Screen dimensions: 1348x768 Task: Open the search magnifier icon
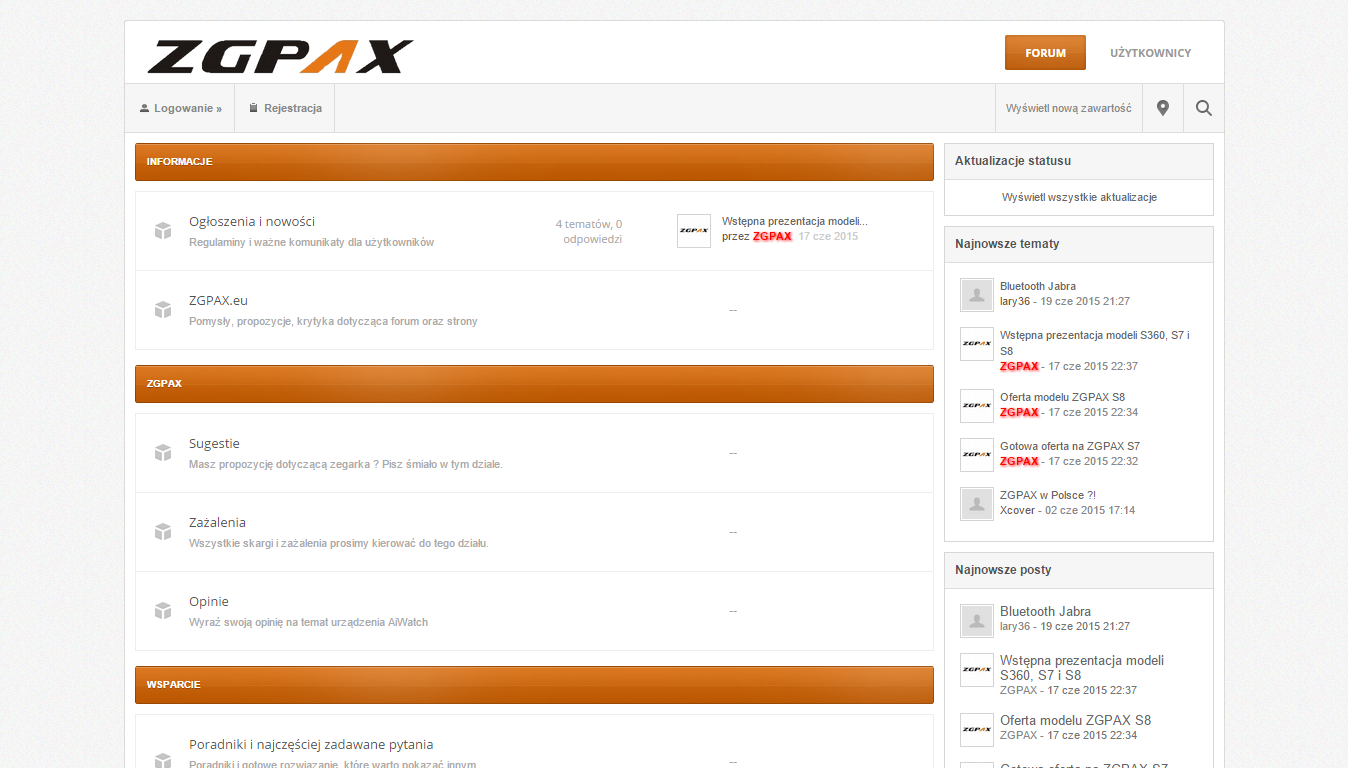1204,108
